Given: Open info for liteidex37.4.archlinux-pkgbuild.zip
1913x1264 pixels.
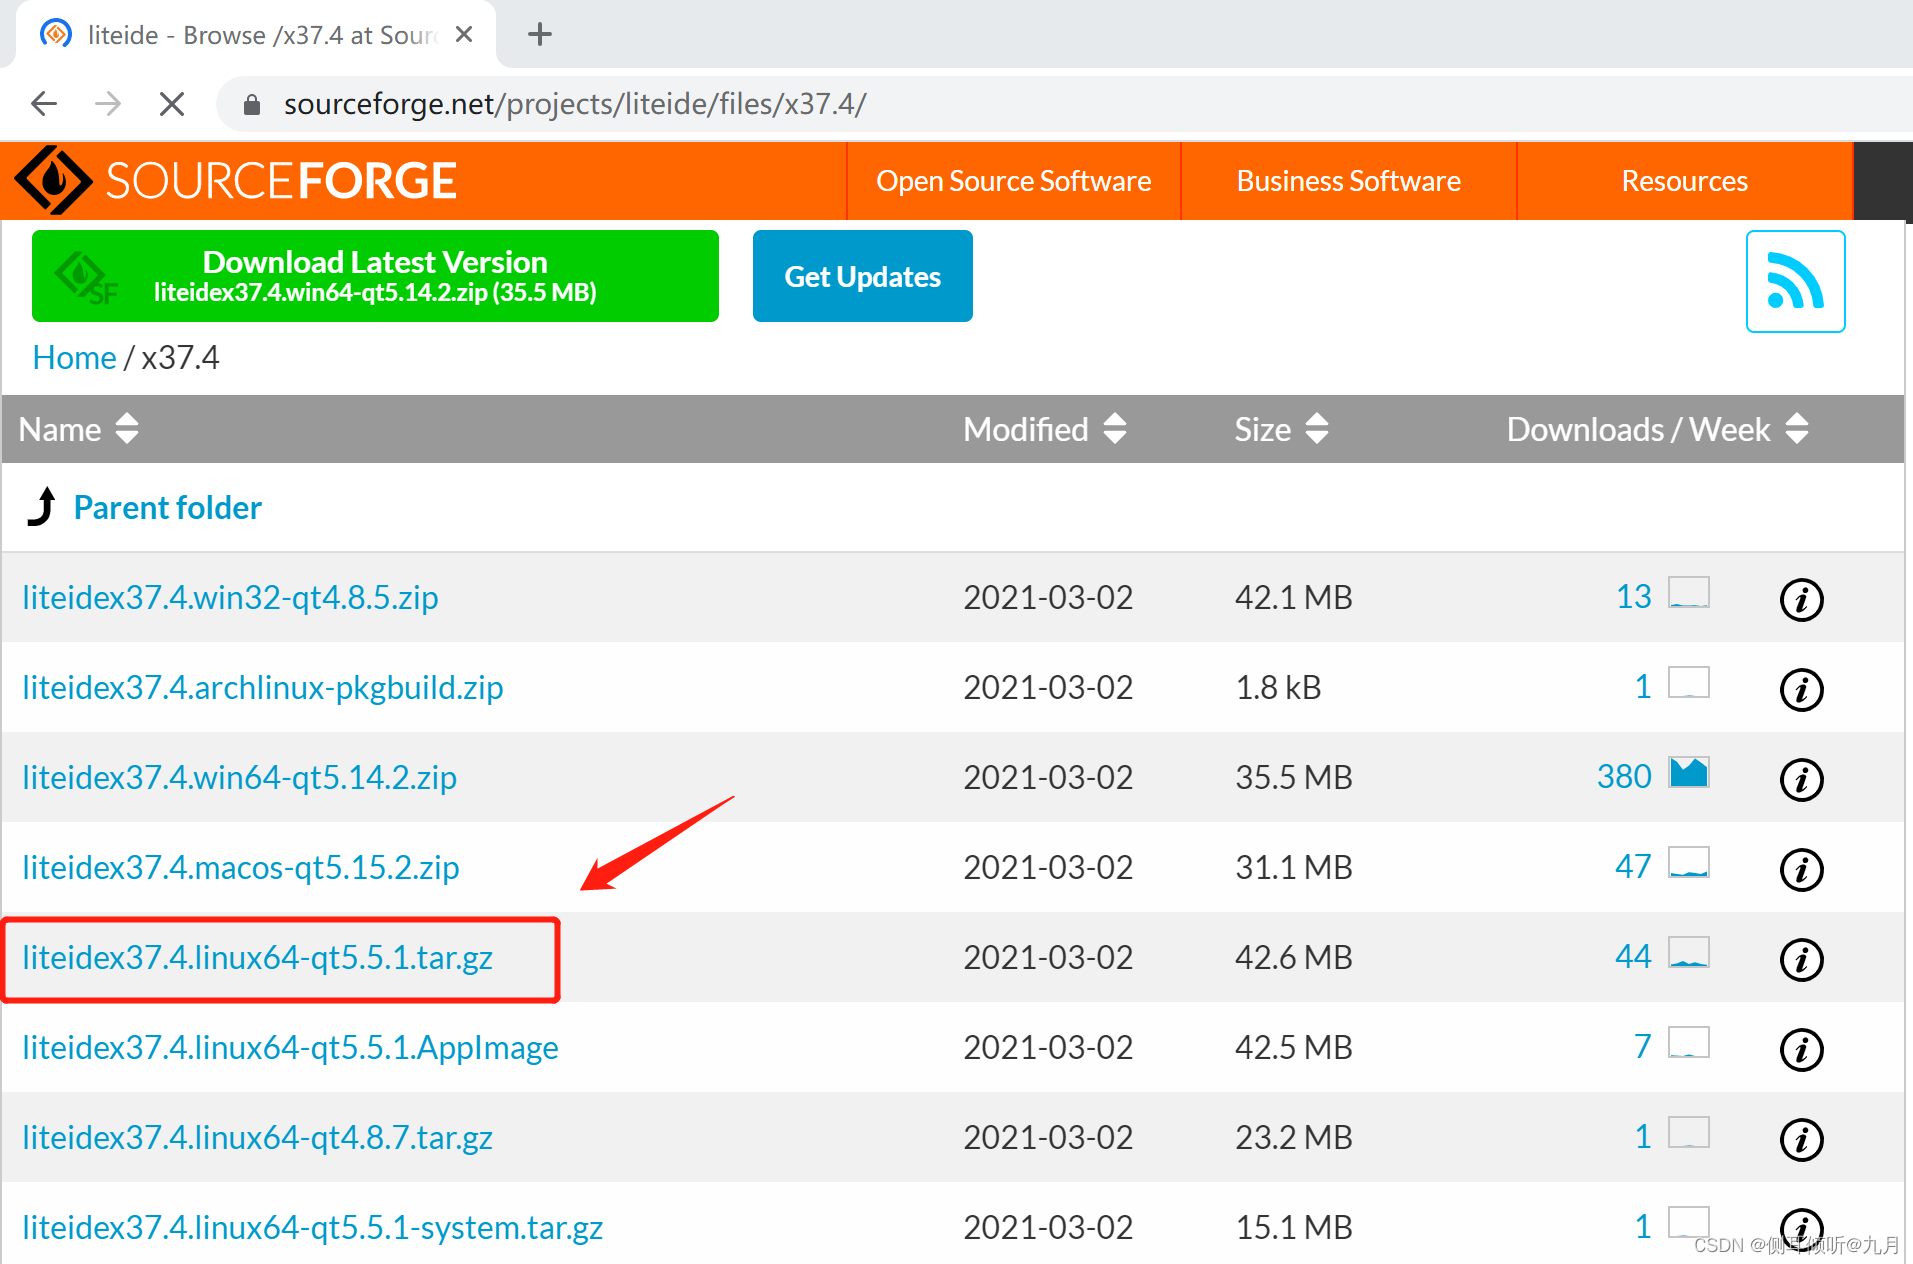Looking at the screenshot, I should (x=1802, y=689).
